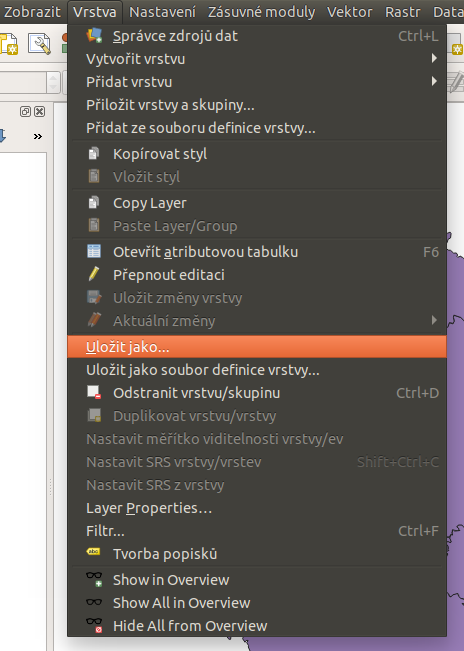Choose Uložit jako... highlighted entry

[x=257, y=347]
